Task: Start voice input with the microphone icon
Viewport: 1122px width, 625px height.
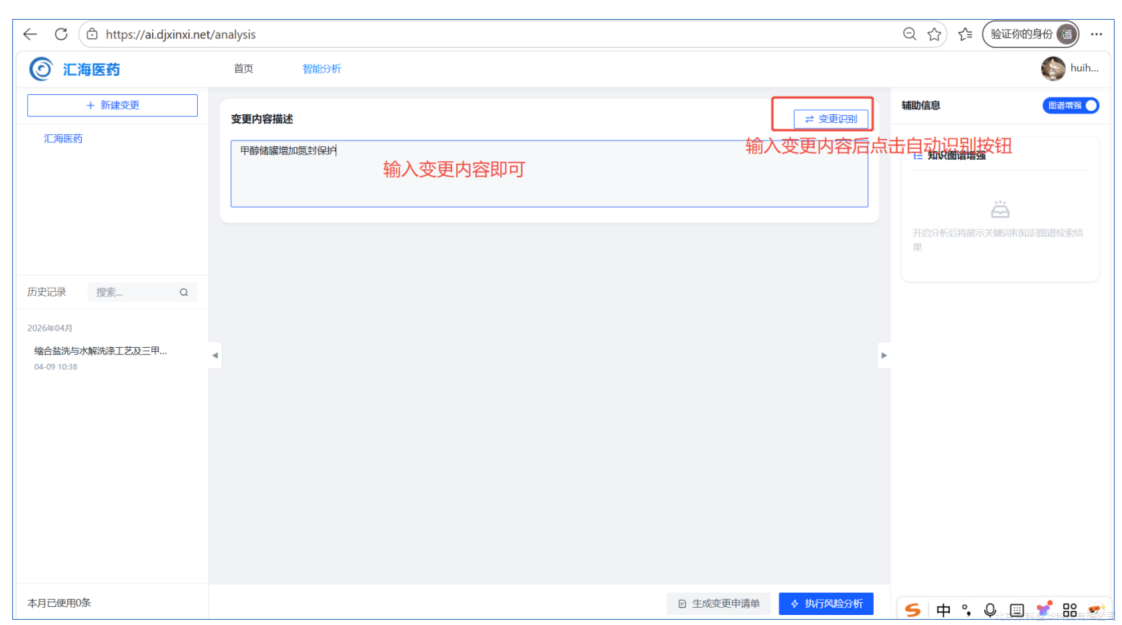Action: pyautogui.click(x=990, y=610)
